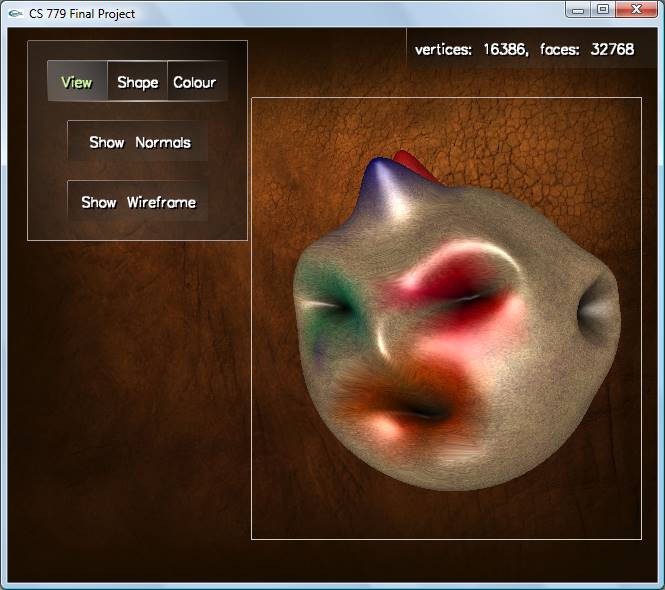Open the Shape tab
The image size is (665, 590).
click(137, 82)
